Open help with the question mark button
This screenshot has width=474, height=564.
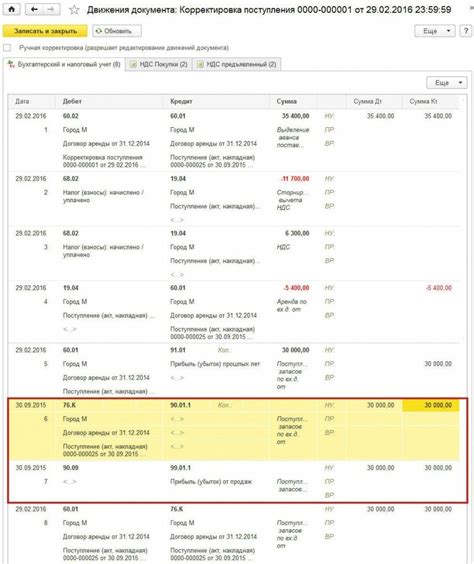click(466, 31)
